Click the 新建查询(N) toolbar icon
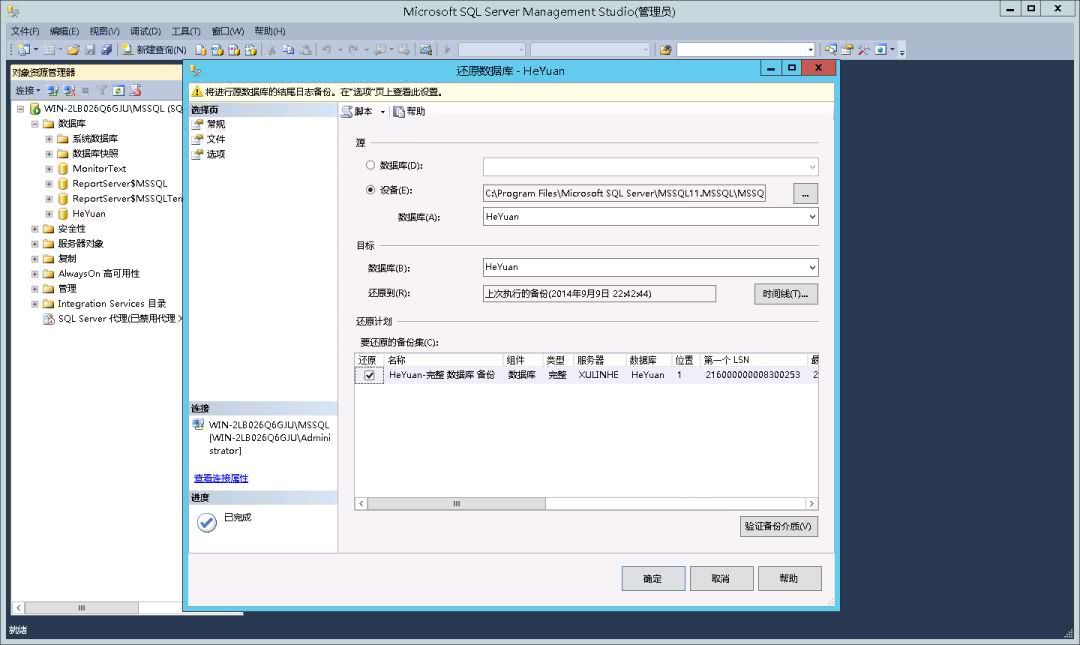 pyautogui.click(x=127, y=50)
